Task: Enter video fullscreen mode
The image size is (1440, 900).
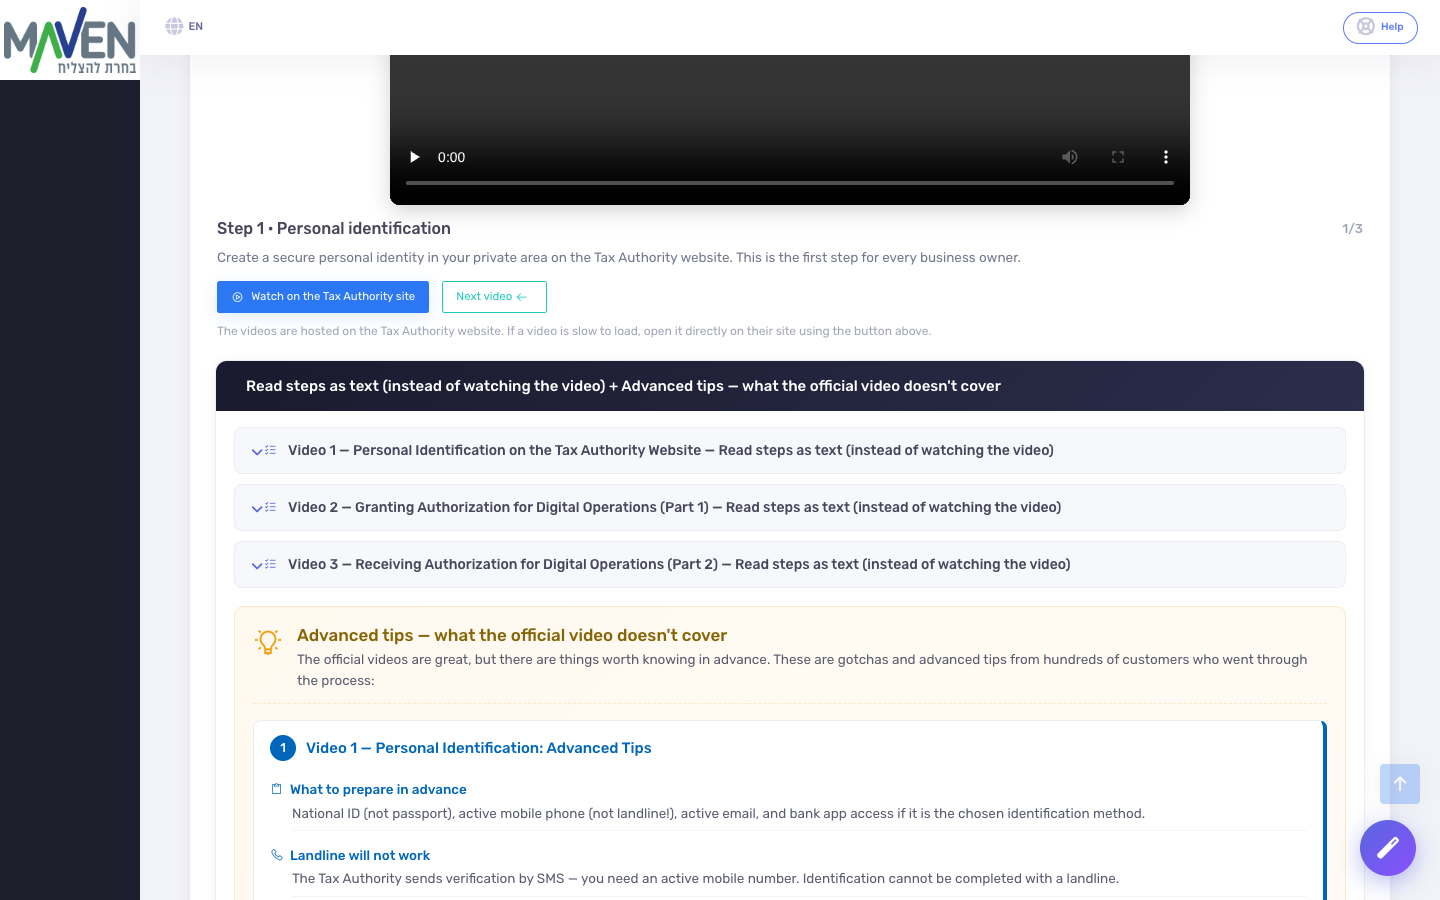Action: click(x=1118, y=157)
